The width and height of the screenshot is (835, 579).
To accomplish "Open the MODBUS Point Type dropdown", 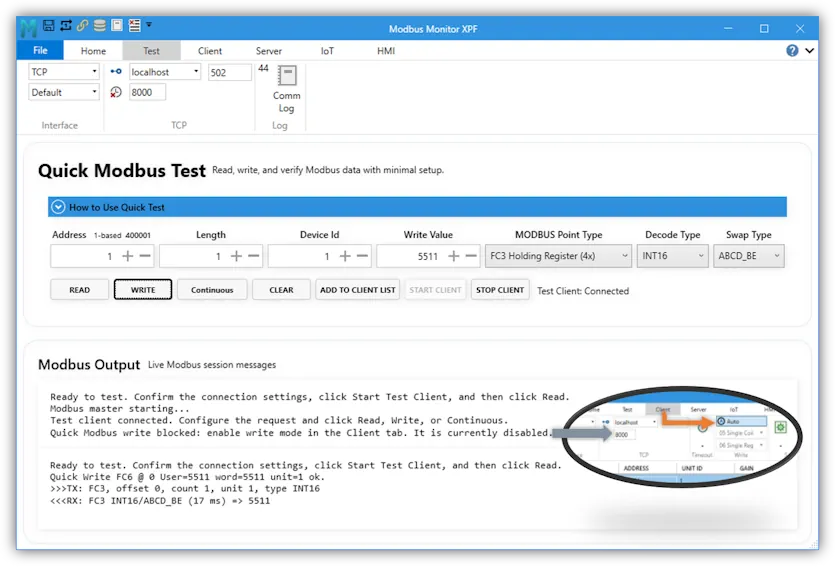I will 558,256.
